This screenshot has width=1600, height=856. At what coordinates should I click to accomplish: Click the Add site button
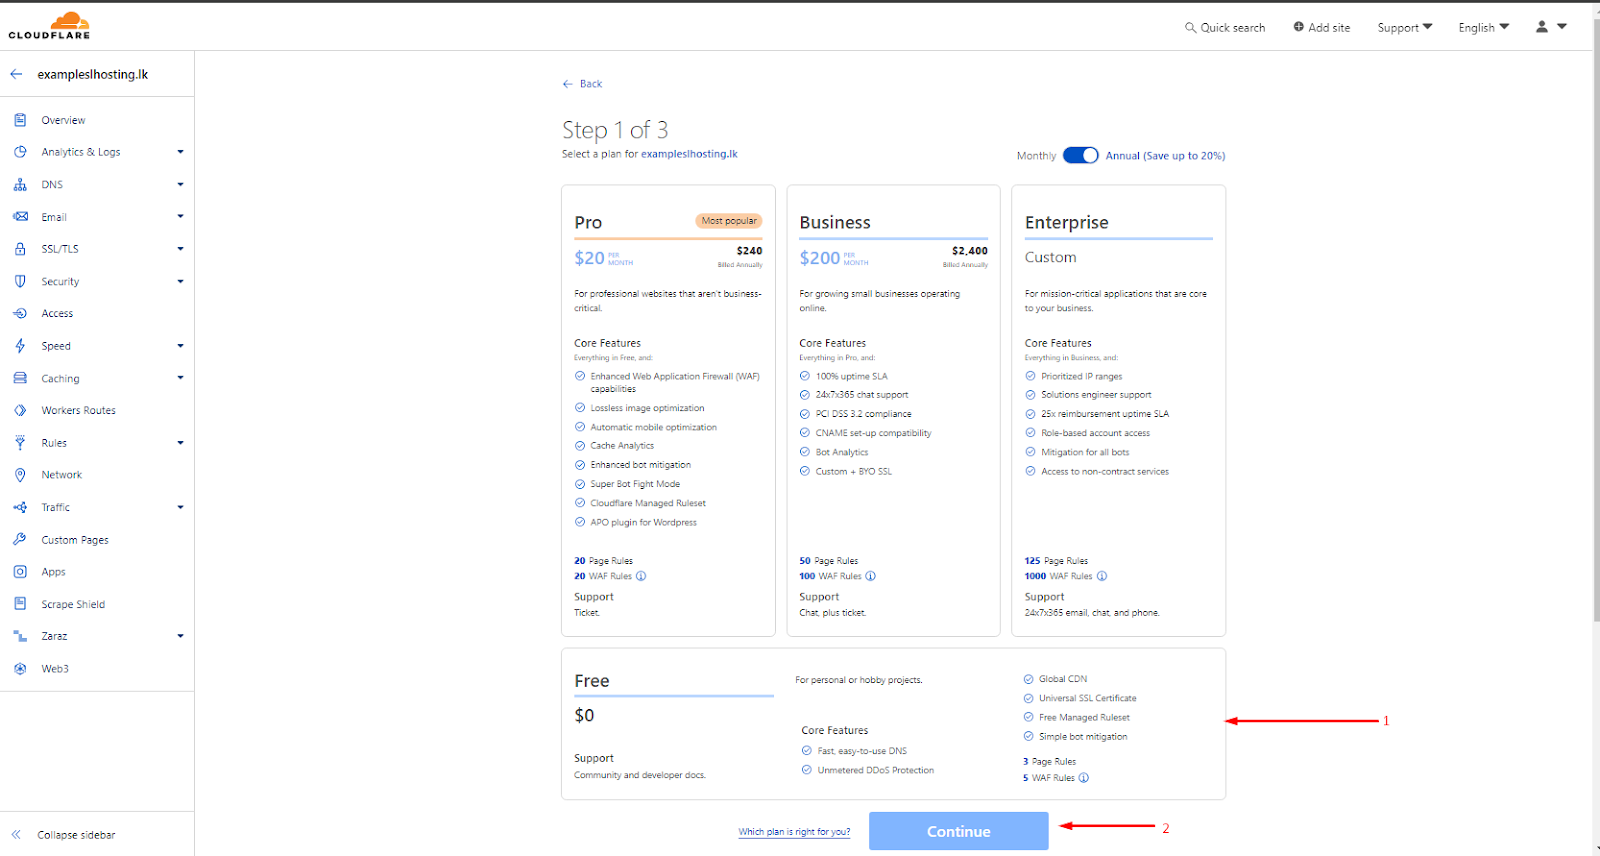tap(1321, 28)
